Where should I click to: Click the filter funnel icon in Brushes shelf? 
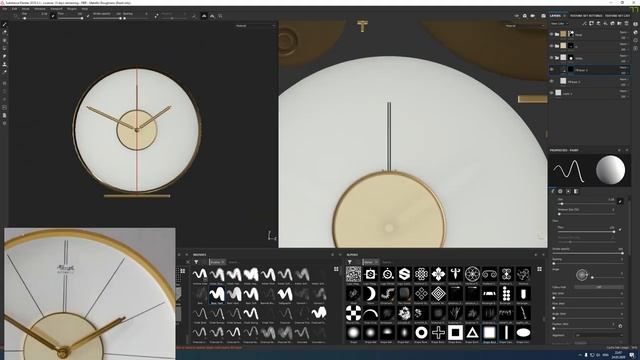(x=196, y=262)
